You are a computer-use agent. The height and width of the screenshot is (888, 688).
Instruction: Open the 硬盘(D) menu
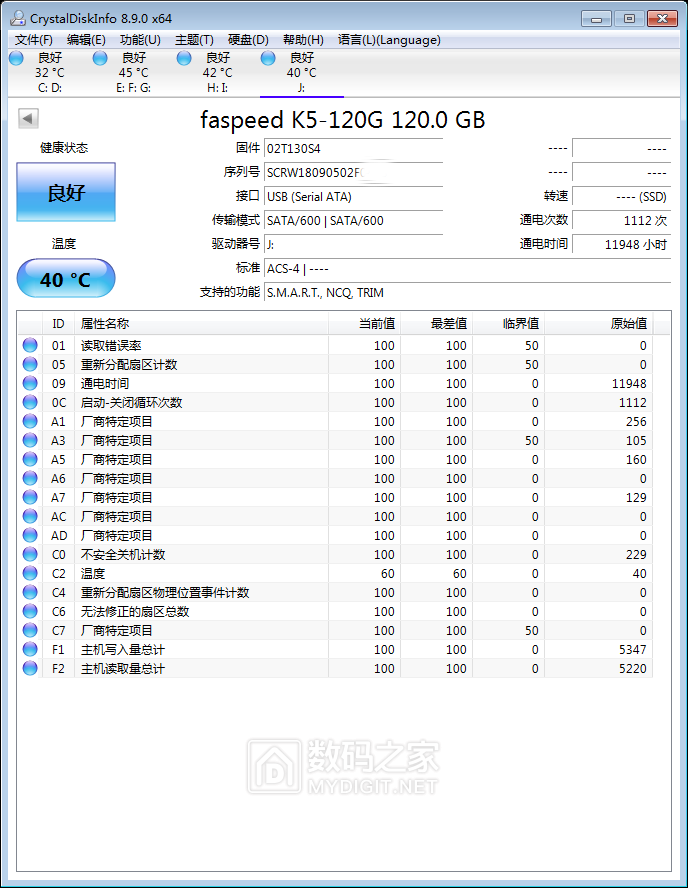(248, 40)
